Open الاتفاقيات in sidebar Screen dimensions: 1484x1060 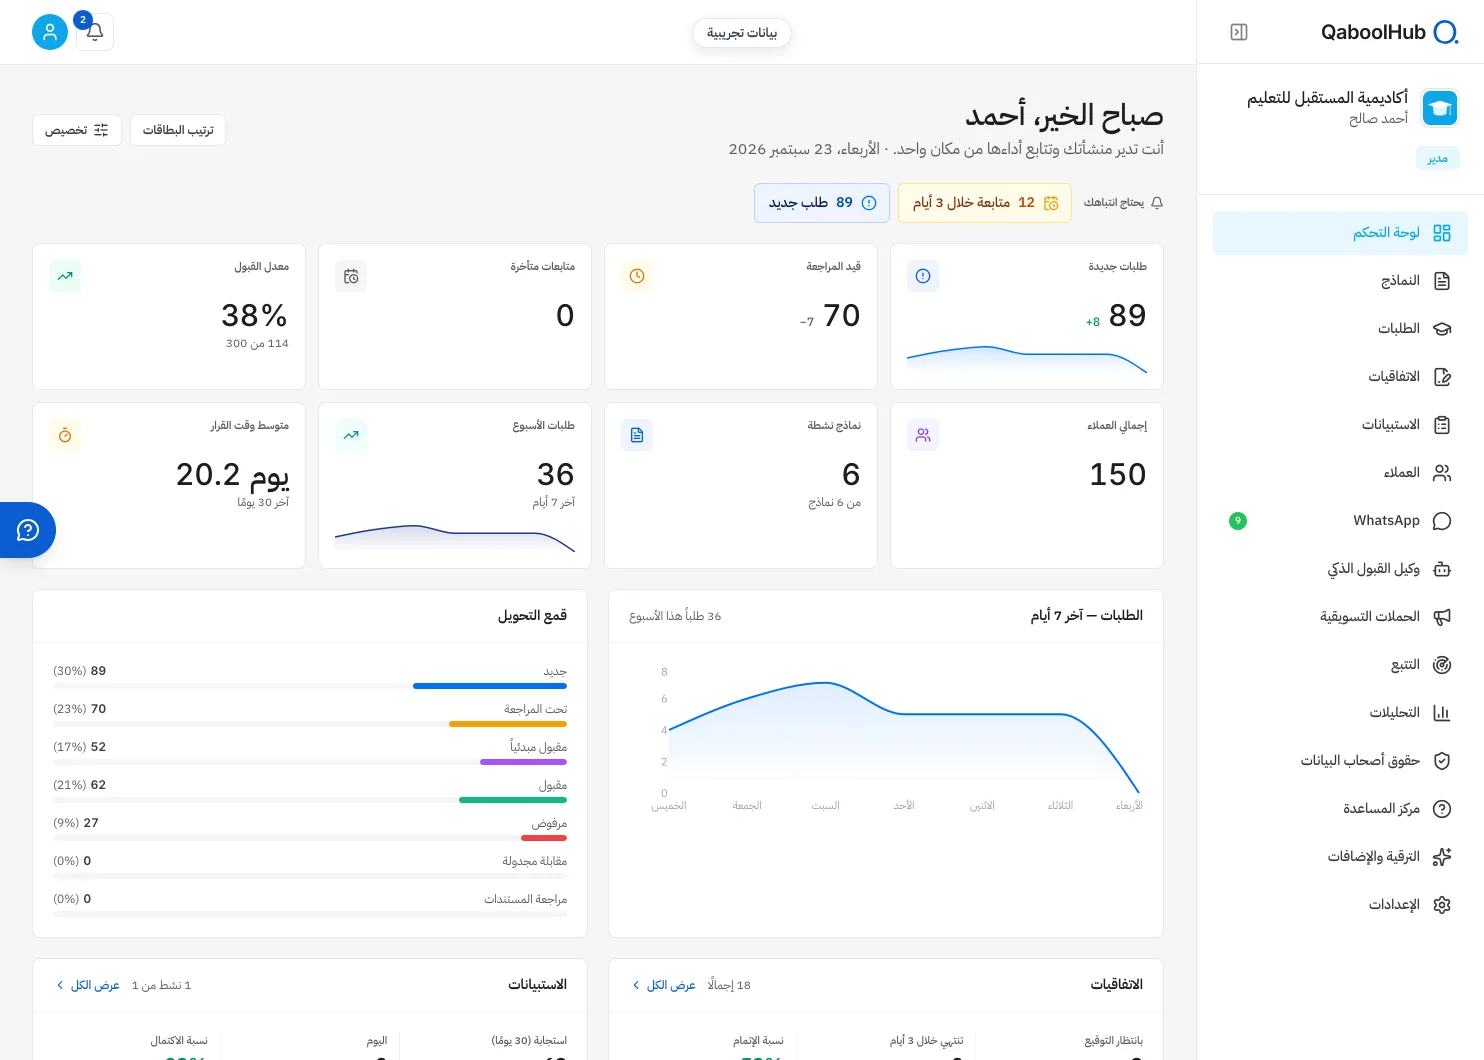[1340, 377]
